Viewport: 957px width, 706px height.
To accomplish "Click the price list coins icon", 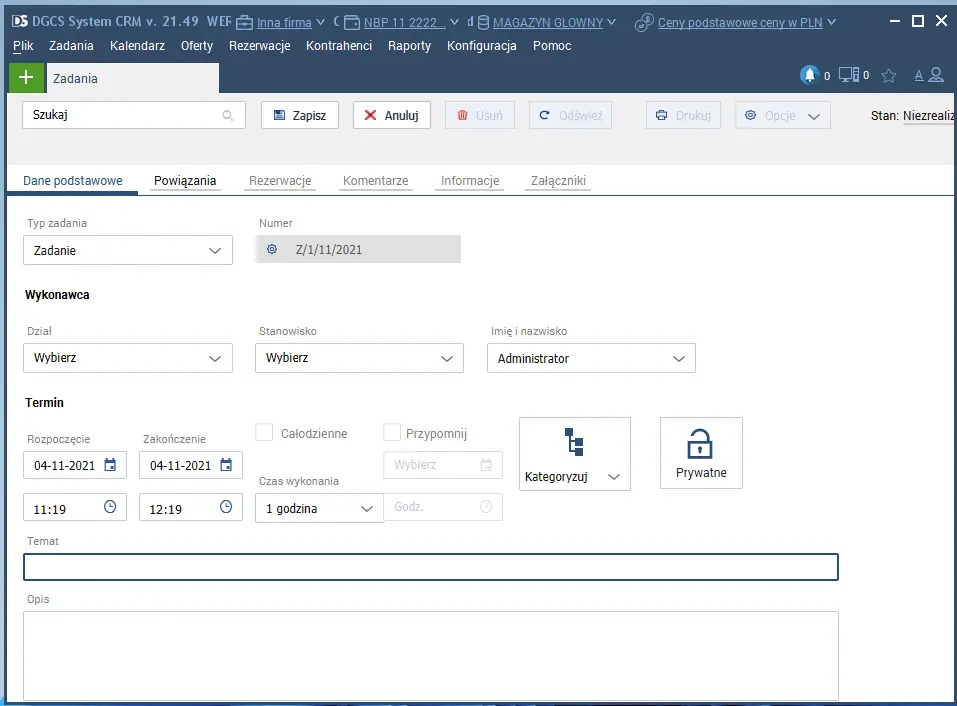I will click(644, 23).
